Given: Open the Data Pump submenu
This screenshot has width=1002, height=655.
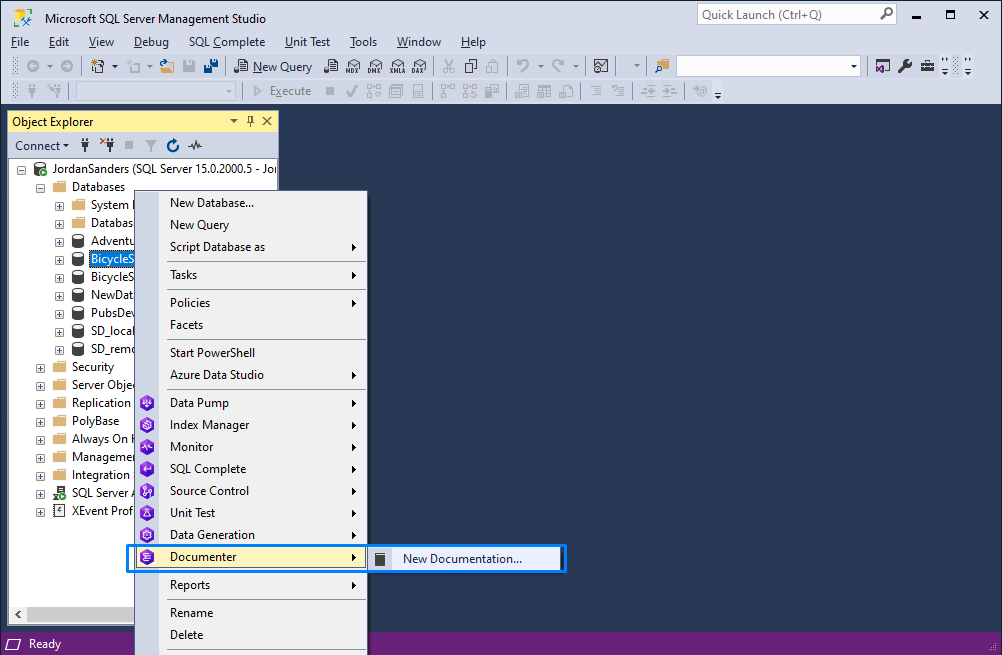Looking at the screenshot, I should point(251,403).
